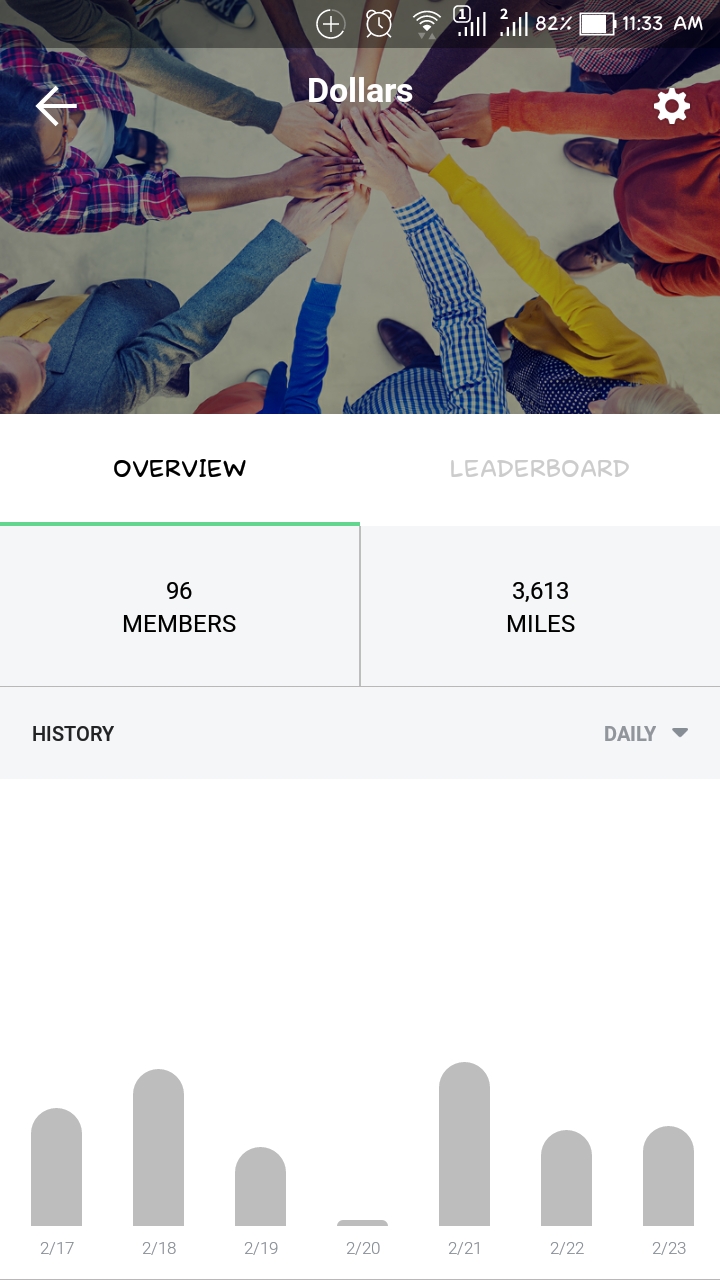Viewport: 720px width, 1280px height.
Task: Open the 3,613 Miles panel
Action: click(541, 606)
